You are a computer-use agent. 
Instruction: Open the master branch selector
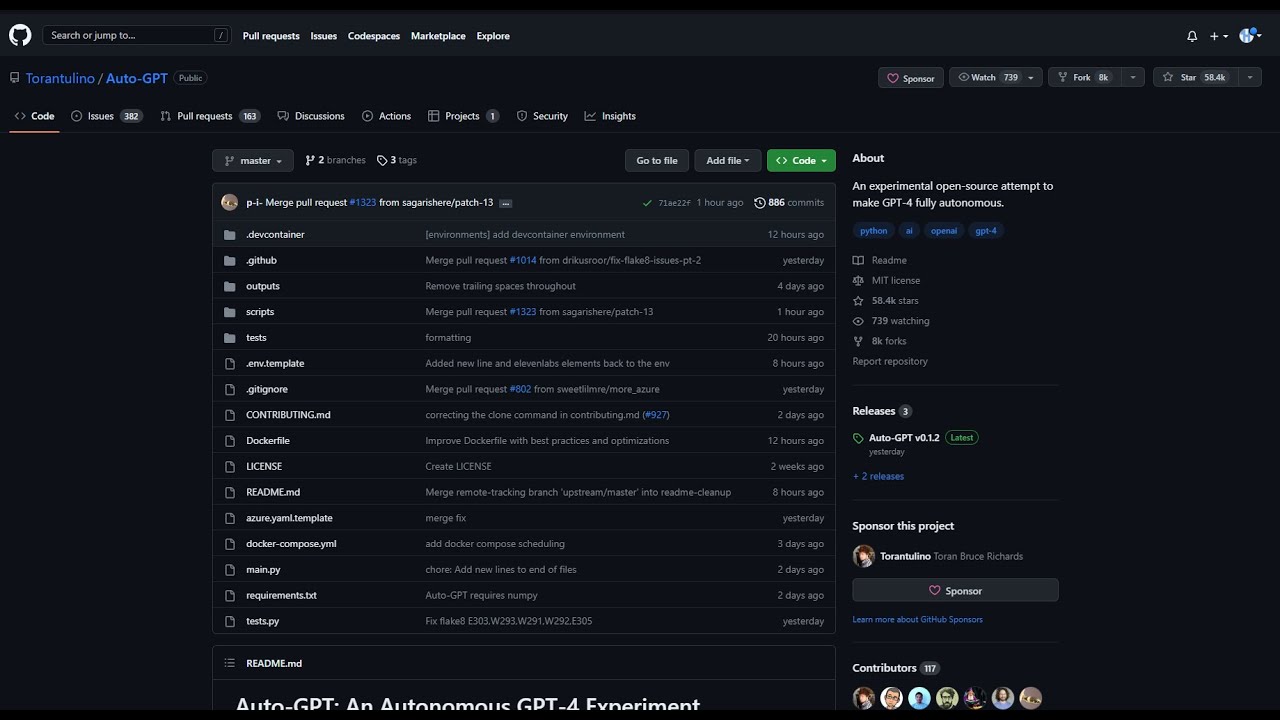click(253, 160)
